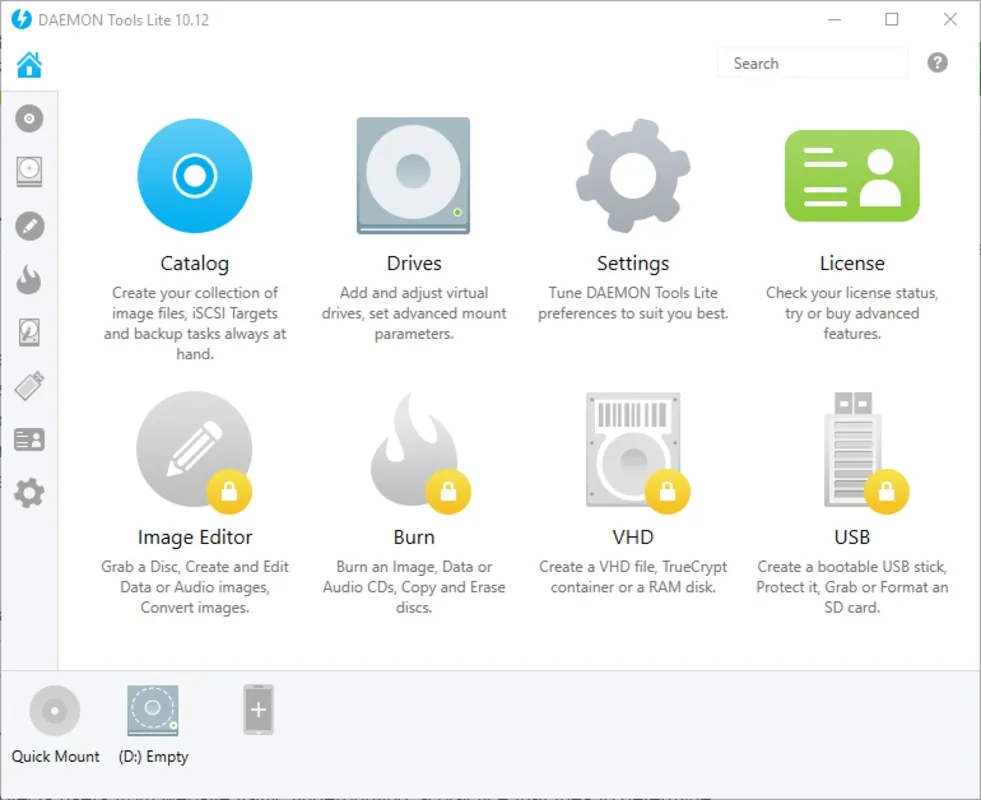Open Catalog from the sidebar disc icon

pos(29,118)
